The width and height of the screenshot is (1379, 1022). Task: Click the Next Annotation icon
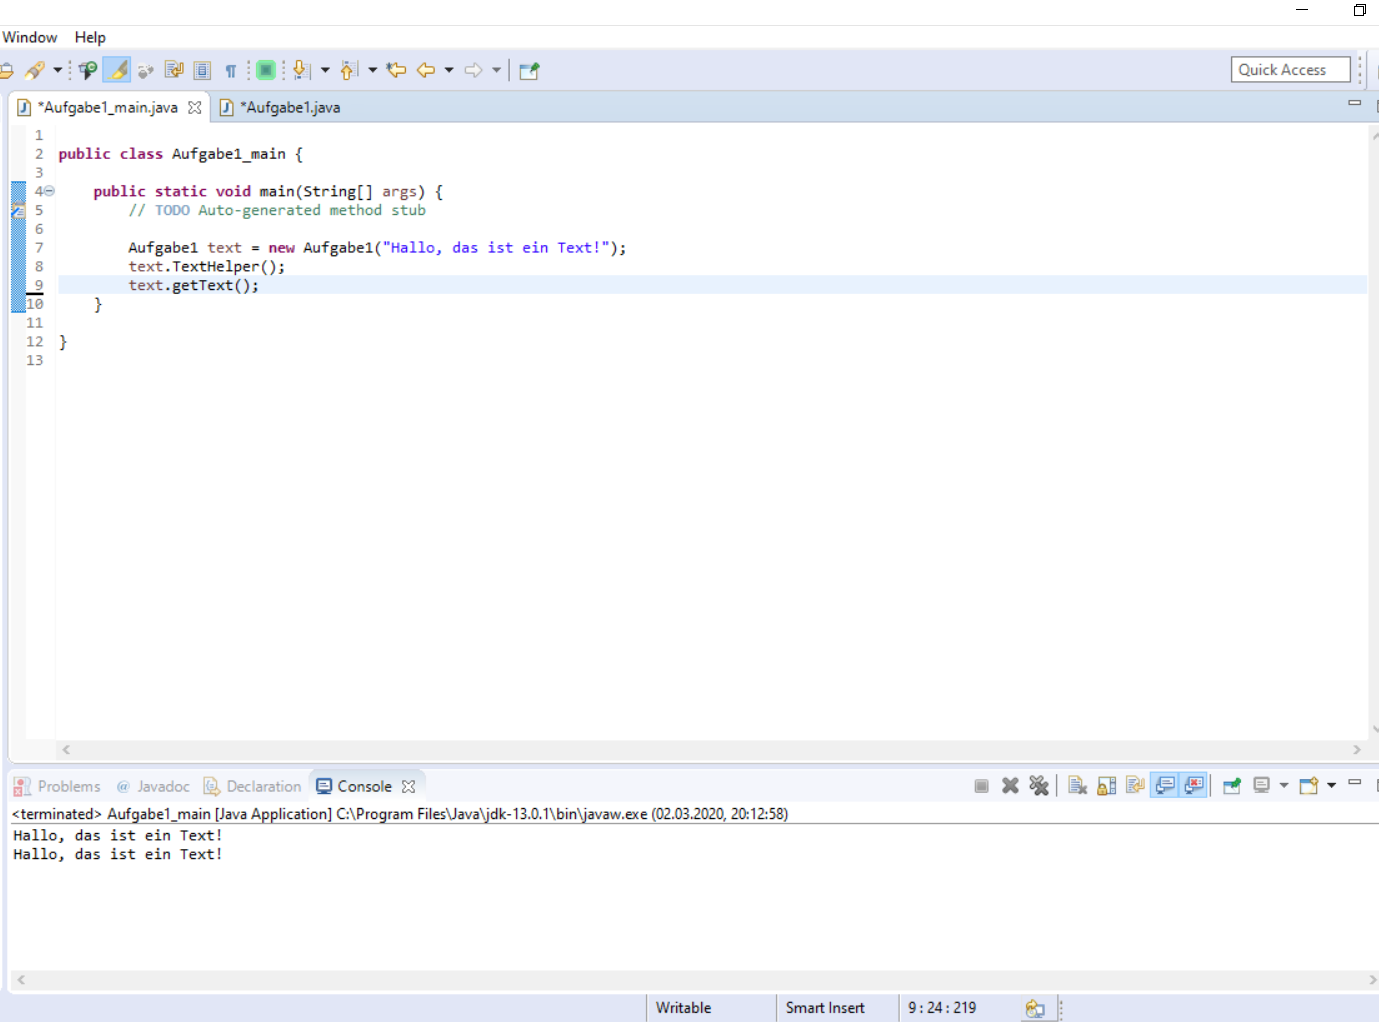(x=300, y=69)
